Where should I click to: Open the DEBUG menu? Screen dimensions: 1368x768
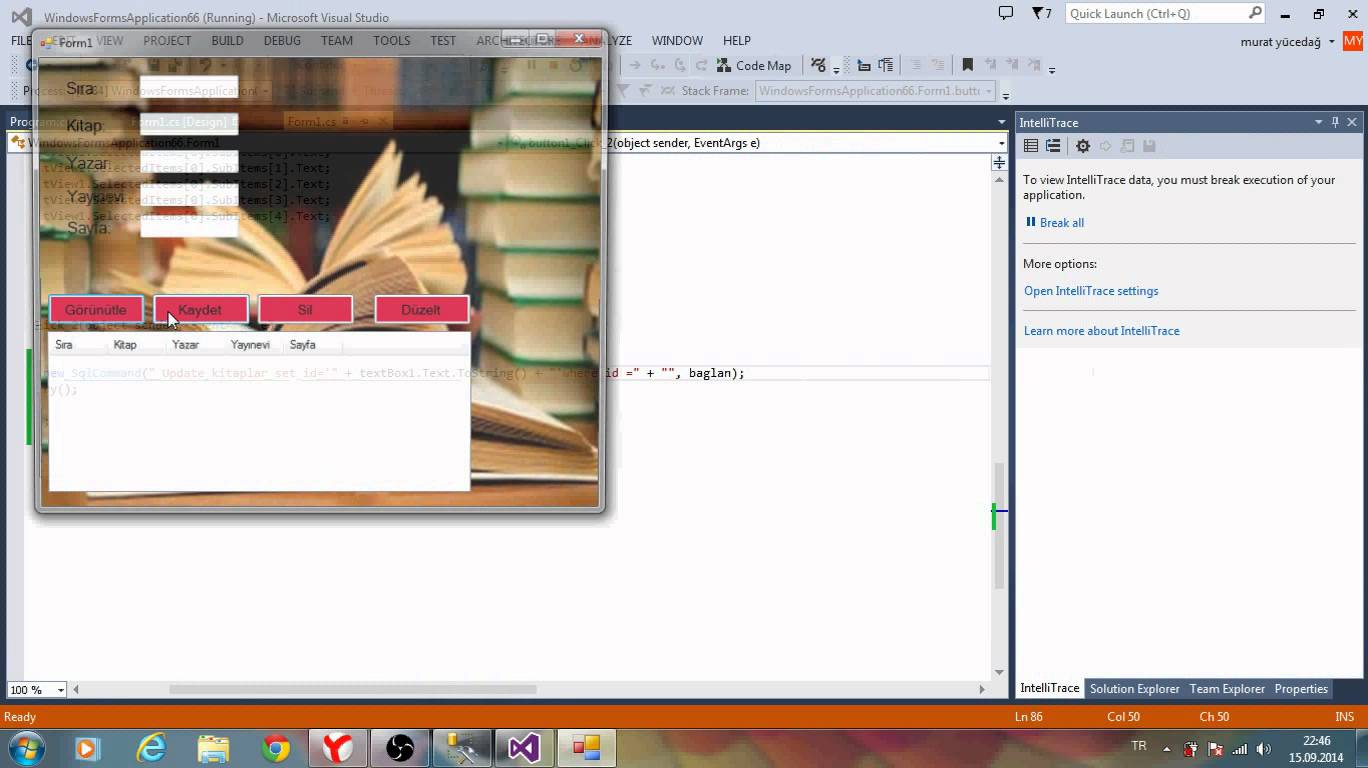coord(282,41)
